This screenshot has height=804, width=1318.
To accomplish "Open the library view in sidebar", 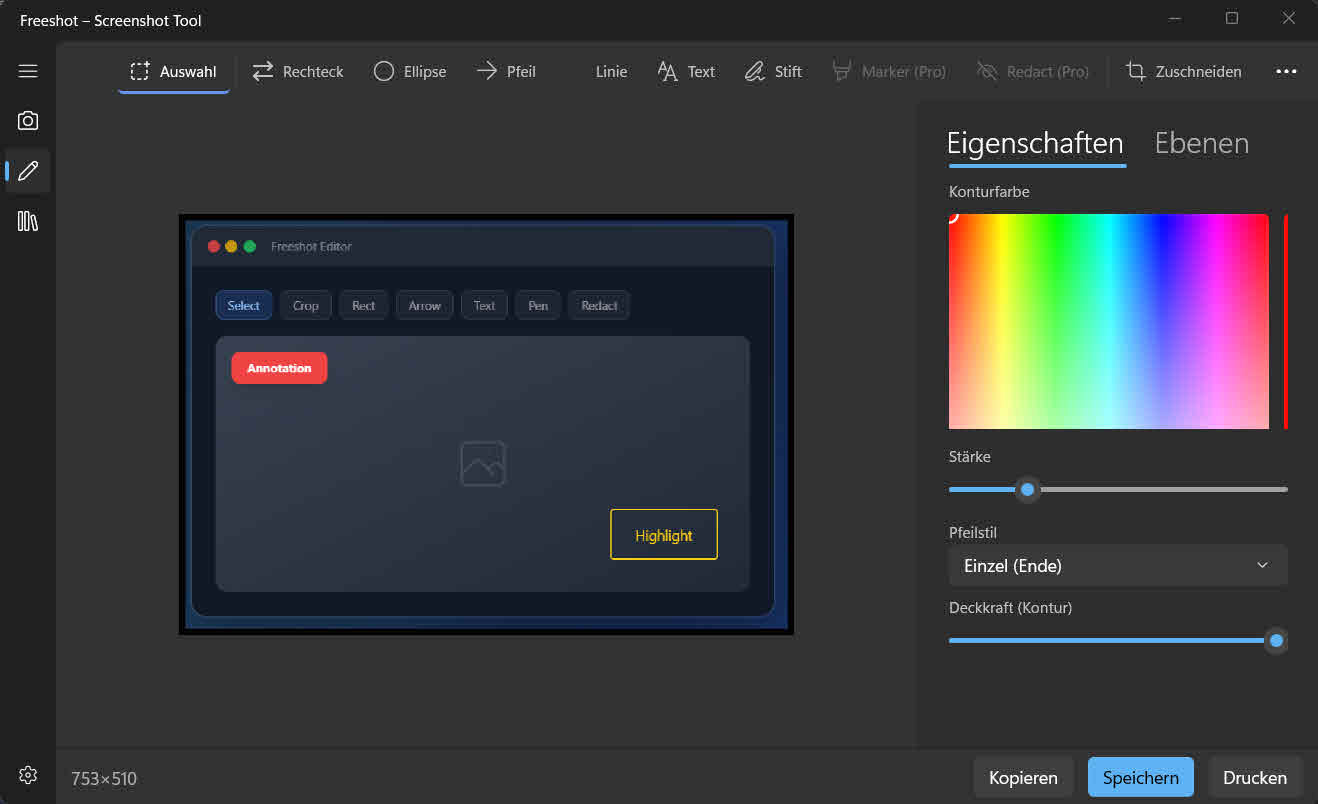I will 28,221.
